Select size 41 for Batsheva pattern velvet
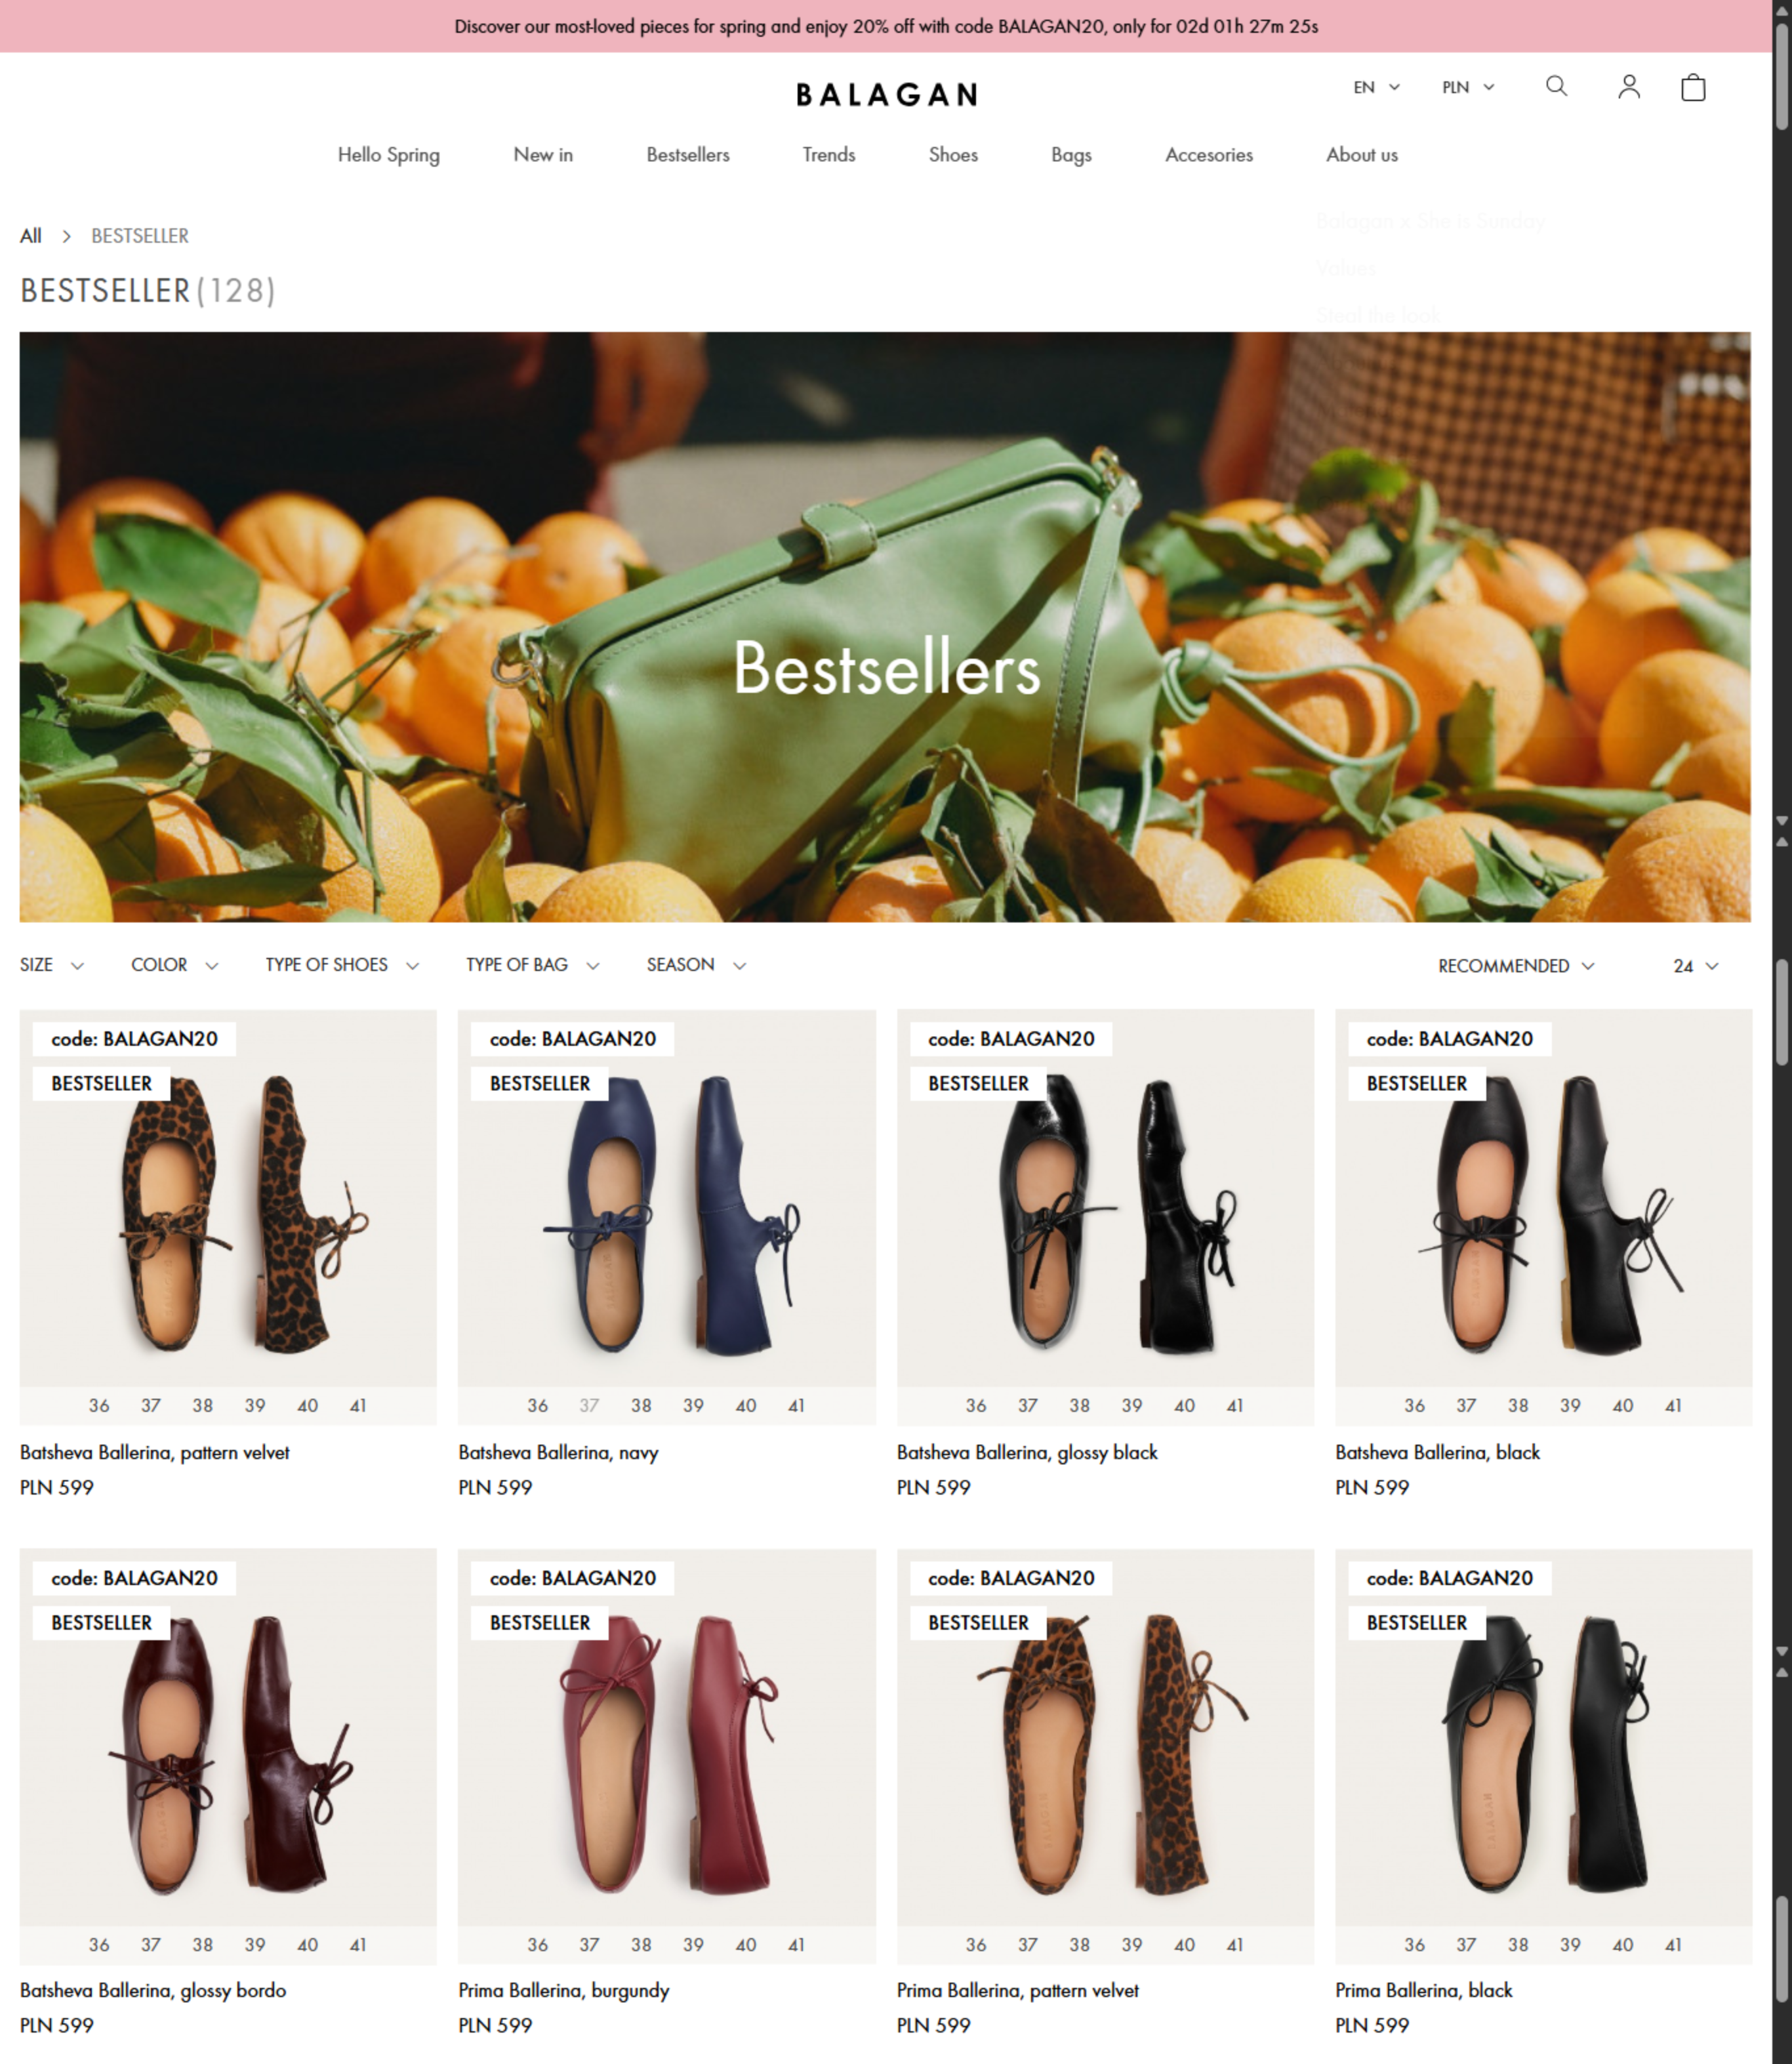This screenshot has width=1792, height=2064. [358, 1406]
